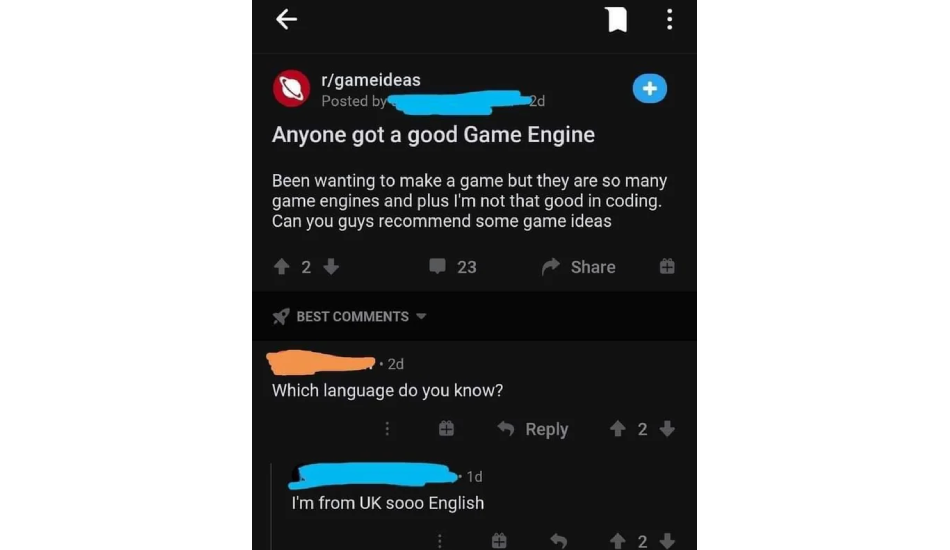Screen dimensions: 950x550
Task: Open the three-dot overflow menu at top
Action: click(x=669, y=19)
